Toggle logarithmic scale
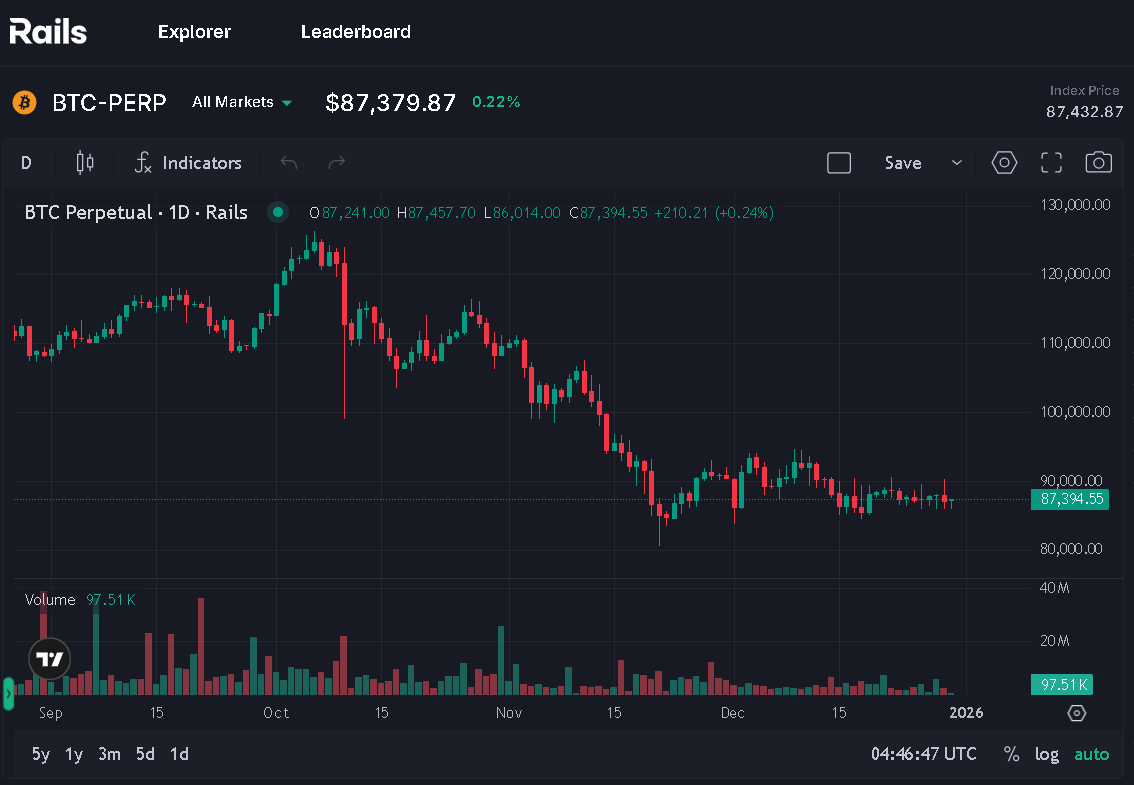The height and width of the screenshot is (785, 1134). click(x=1046, y=755)
